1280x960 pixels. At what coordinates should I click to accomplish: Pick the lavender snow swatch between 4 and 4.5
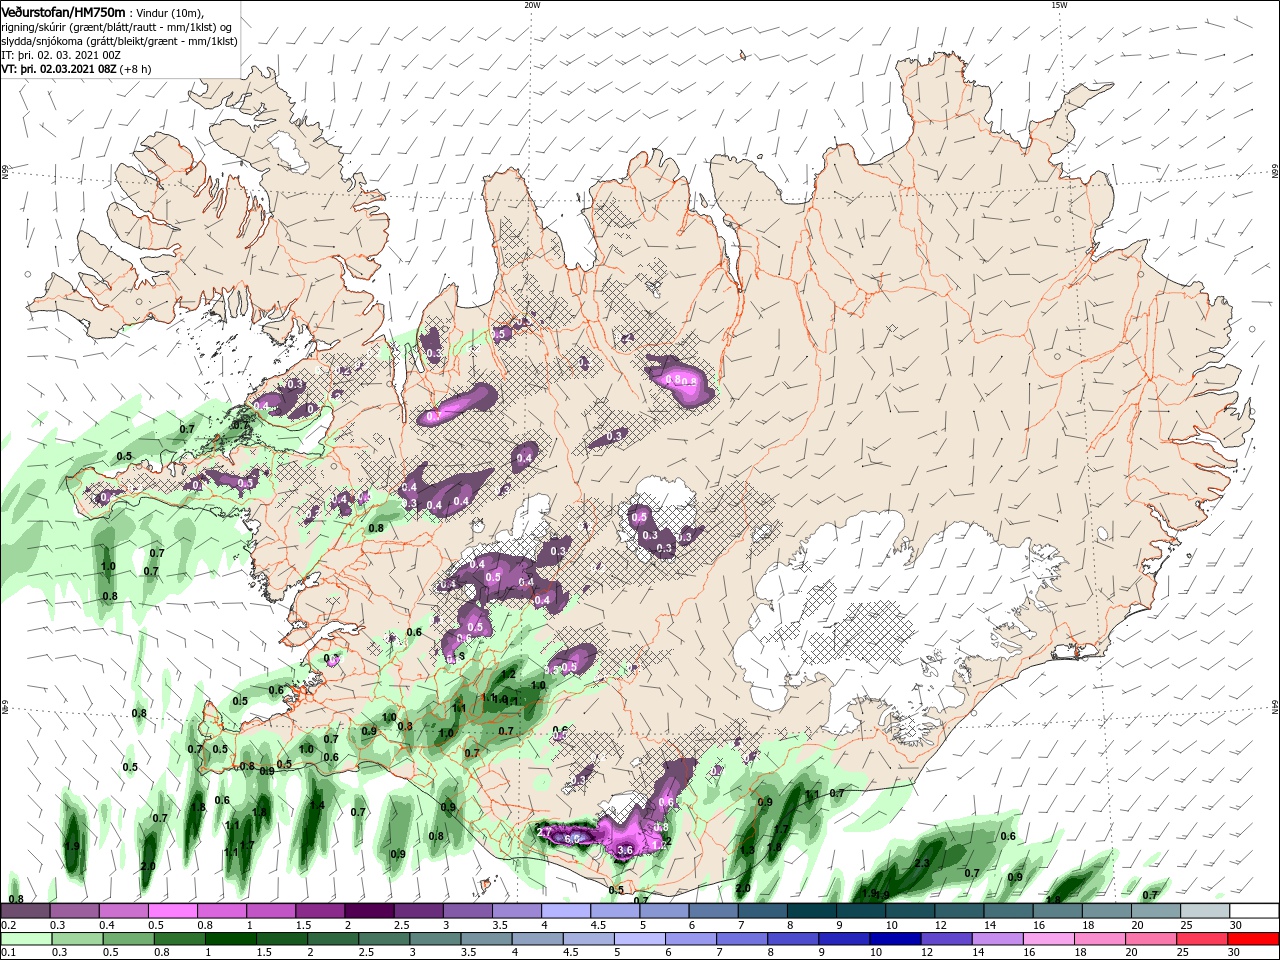coord(565,911)
